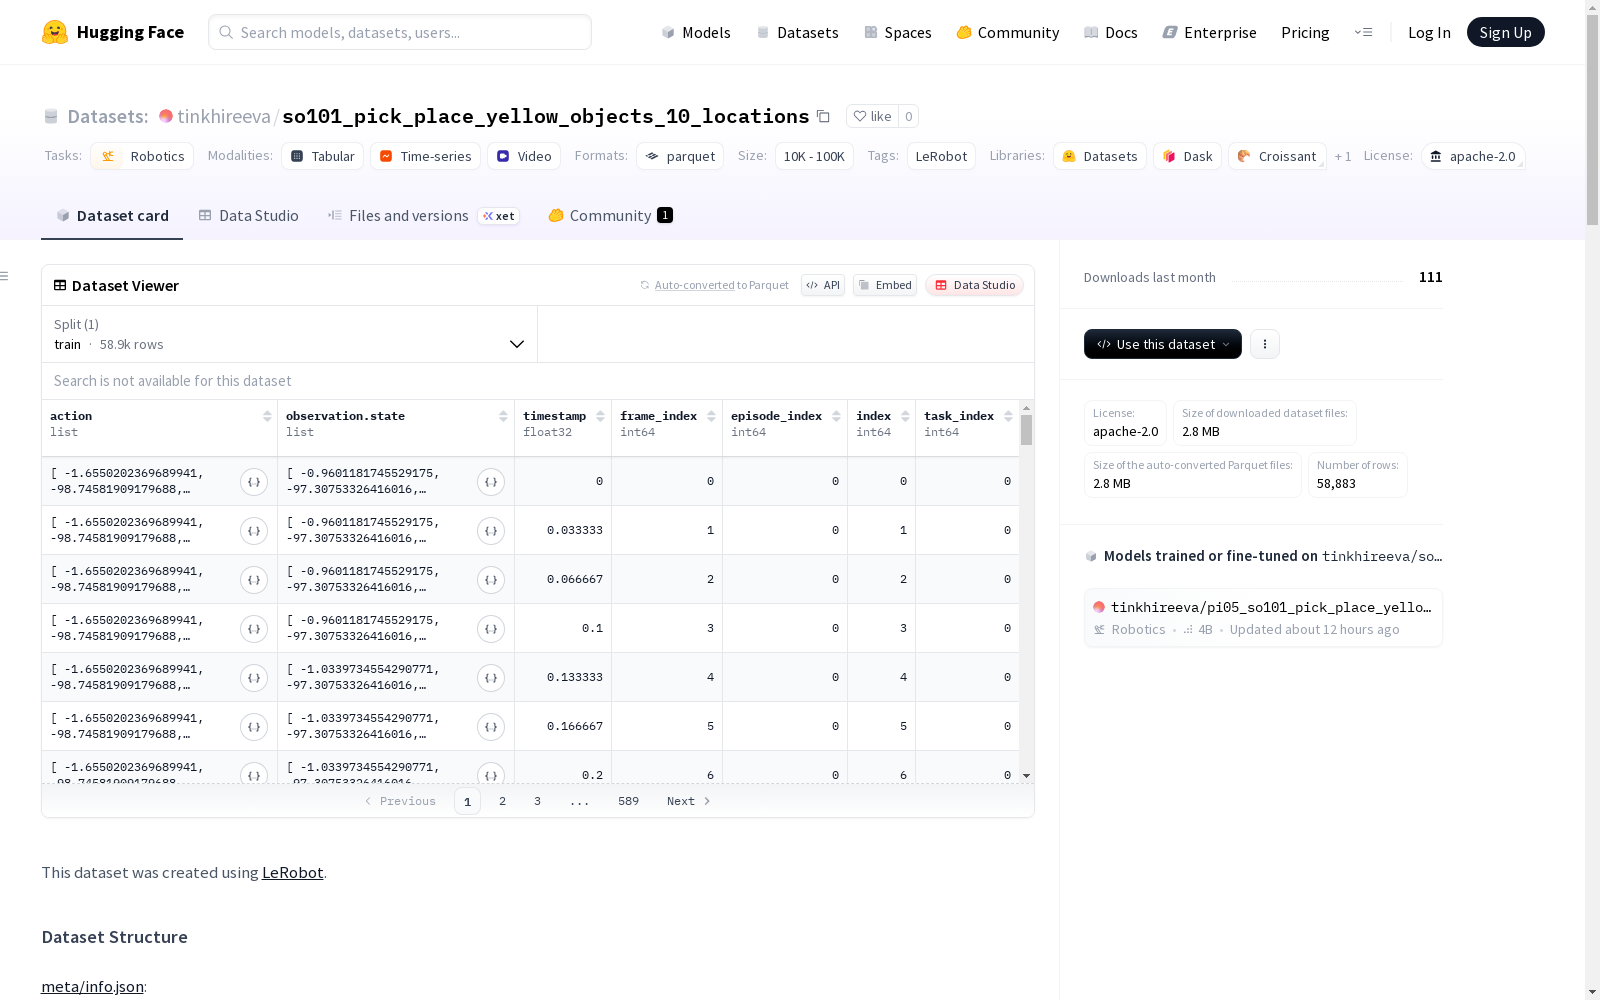Click the Log In link
Screen dimensions: 1600x1000
pos(1429,32)
